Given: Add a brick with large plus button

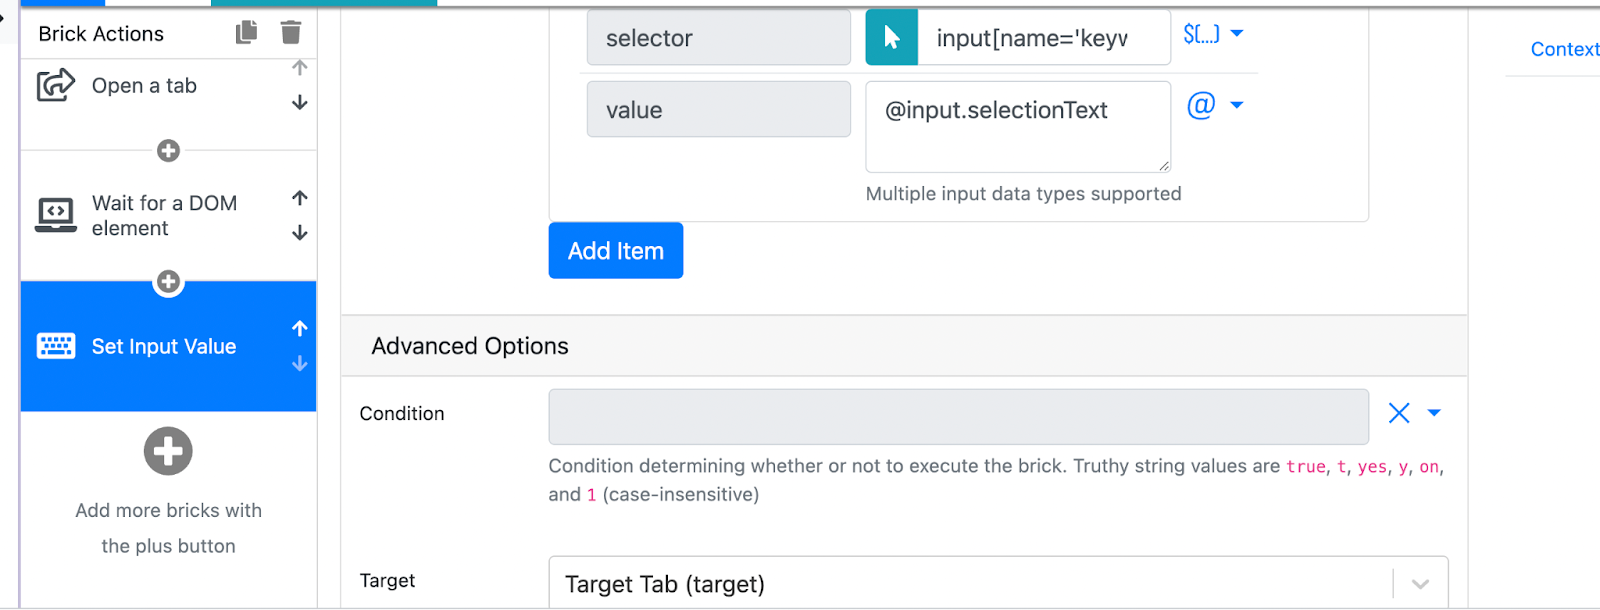Looking at the screenshot, I should [168, 451].
